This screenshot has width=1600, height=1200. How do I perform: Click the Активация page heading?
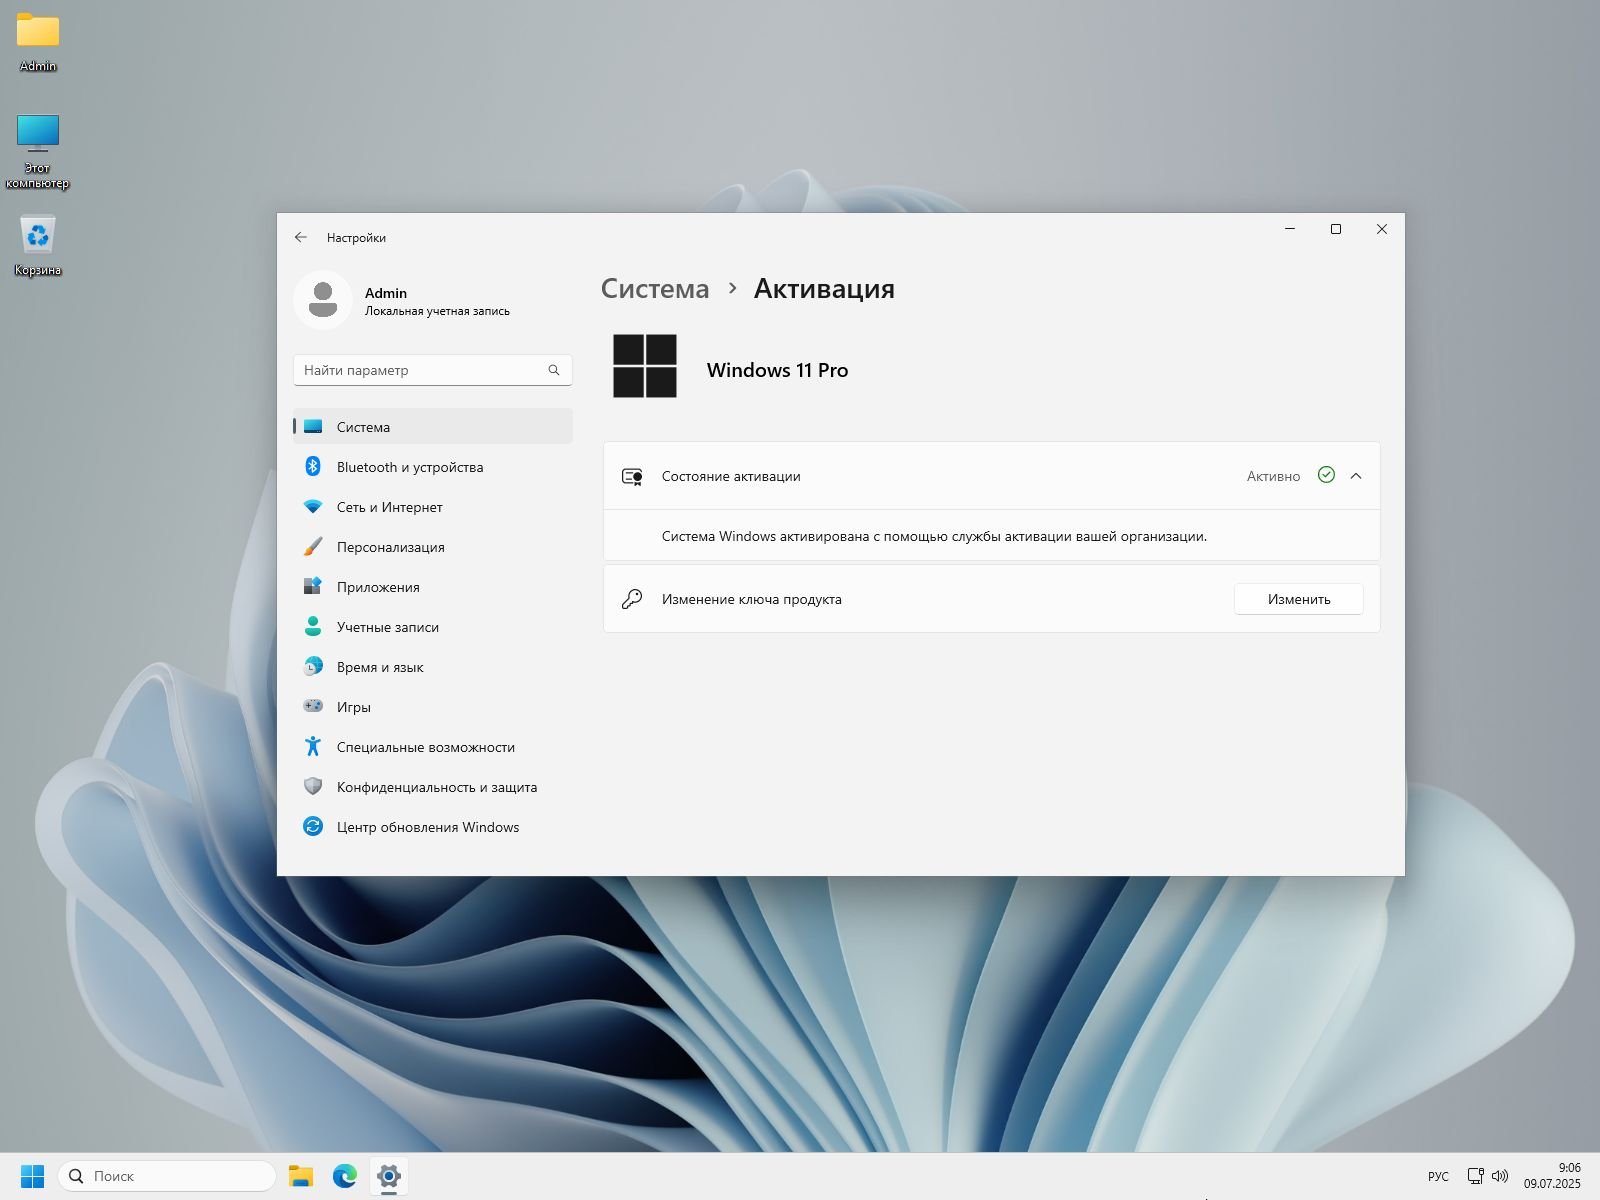tap(824, 289)
